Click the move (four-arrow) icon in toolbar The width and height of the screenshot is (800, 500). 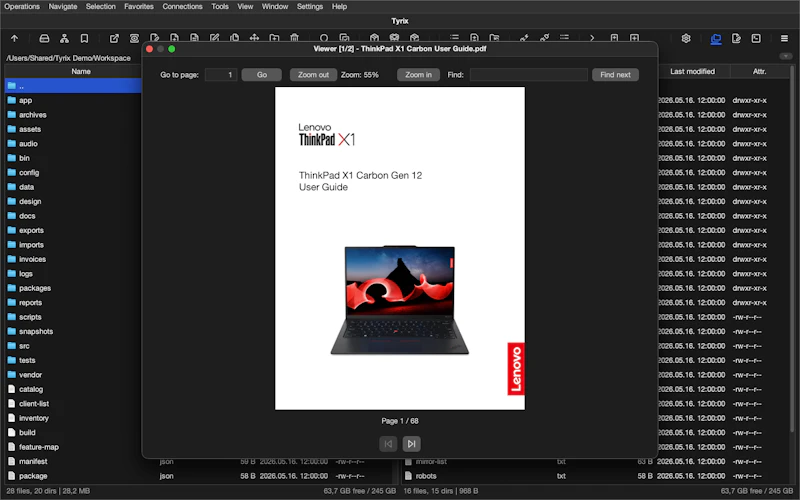click(254, 38)
